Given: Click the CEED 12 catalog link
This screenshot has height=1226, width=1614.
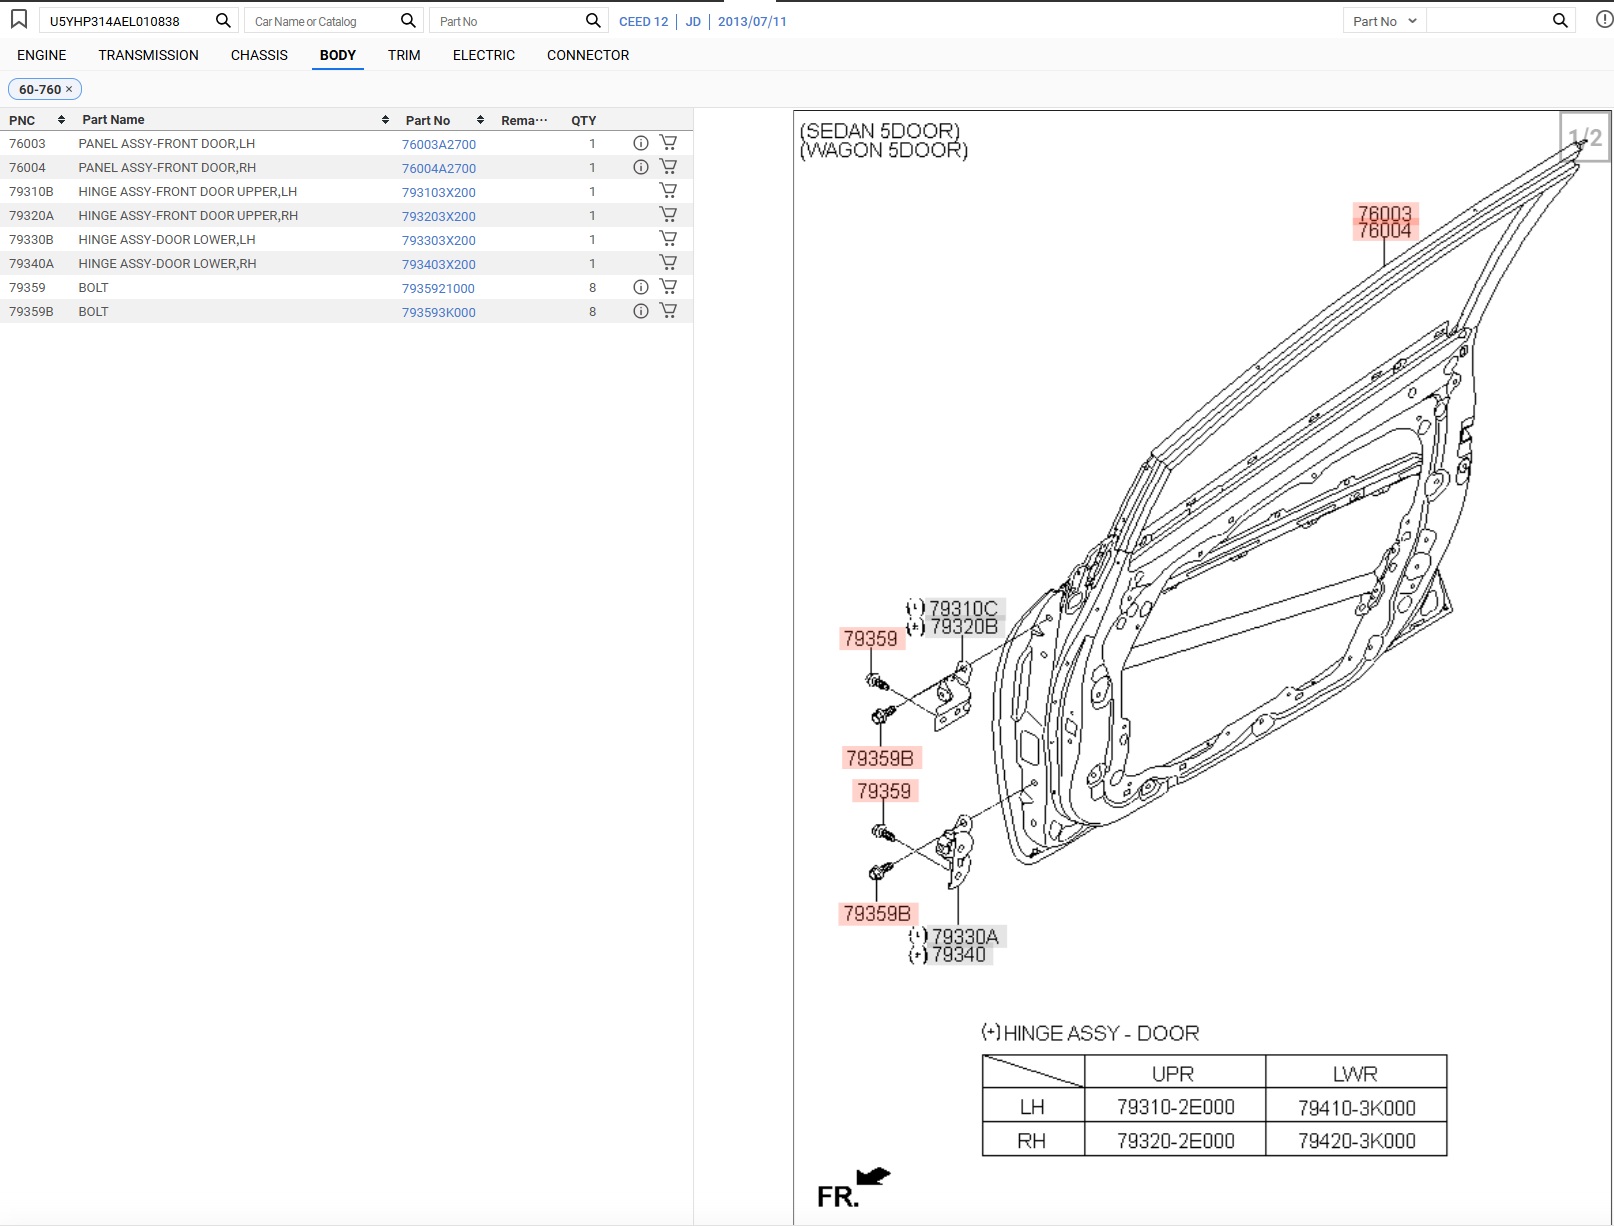Looking at the screenshot, I should click(643, 21).
